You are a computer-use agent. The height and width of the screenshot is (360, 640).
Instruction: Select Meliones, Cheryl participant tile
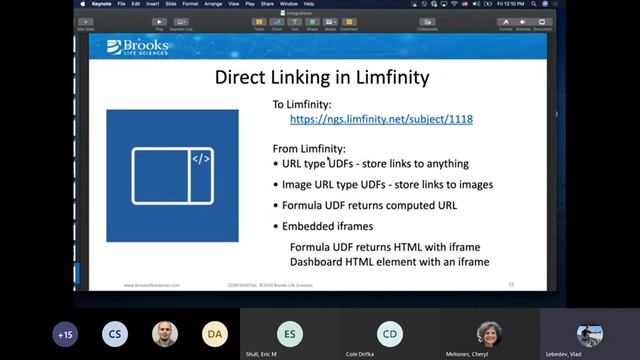pos(489,334)
